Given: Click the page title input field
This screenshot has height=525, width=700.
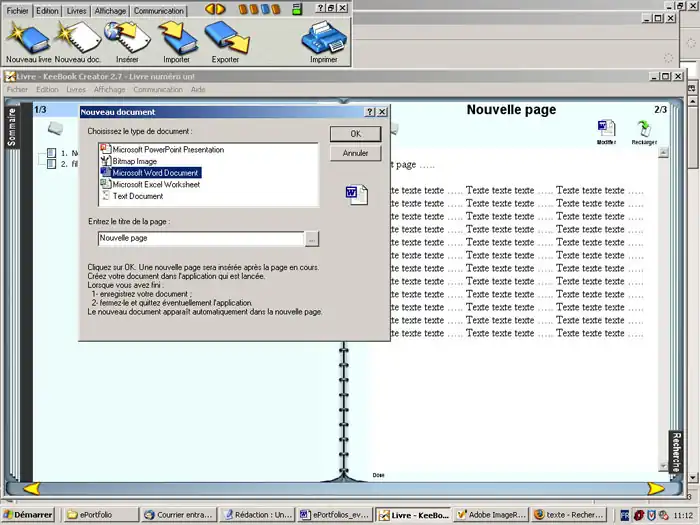Looking at the screenshot, I should point(200,239).
